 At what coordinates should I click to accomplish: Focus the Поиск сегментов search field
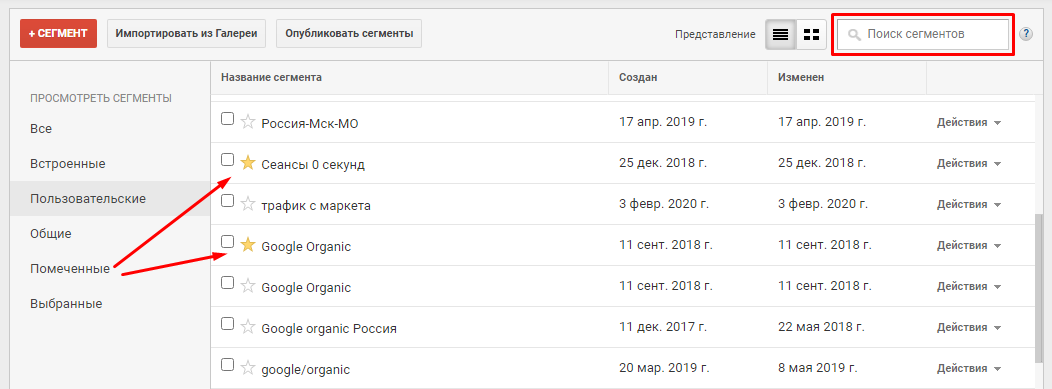pos(923,34)
